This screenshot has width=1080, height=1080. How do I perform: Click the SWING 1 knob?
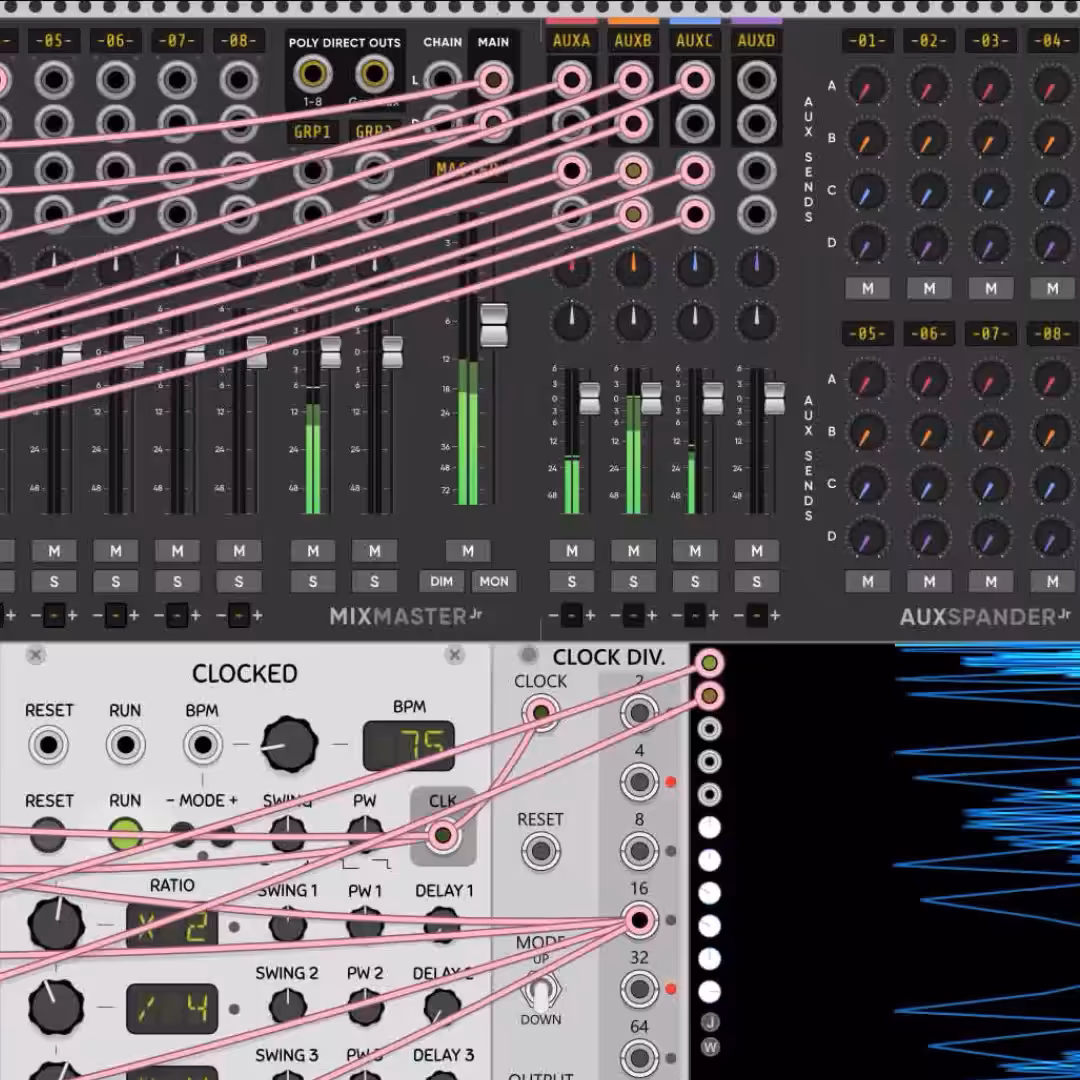coord(288,924)
